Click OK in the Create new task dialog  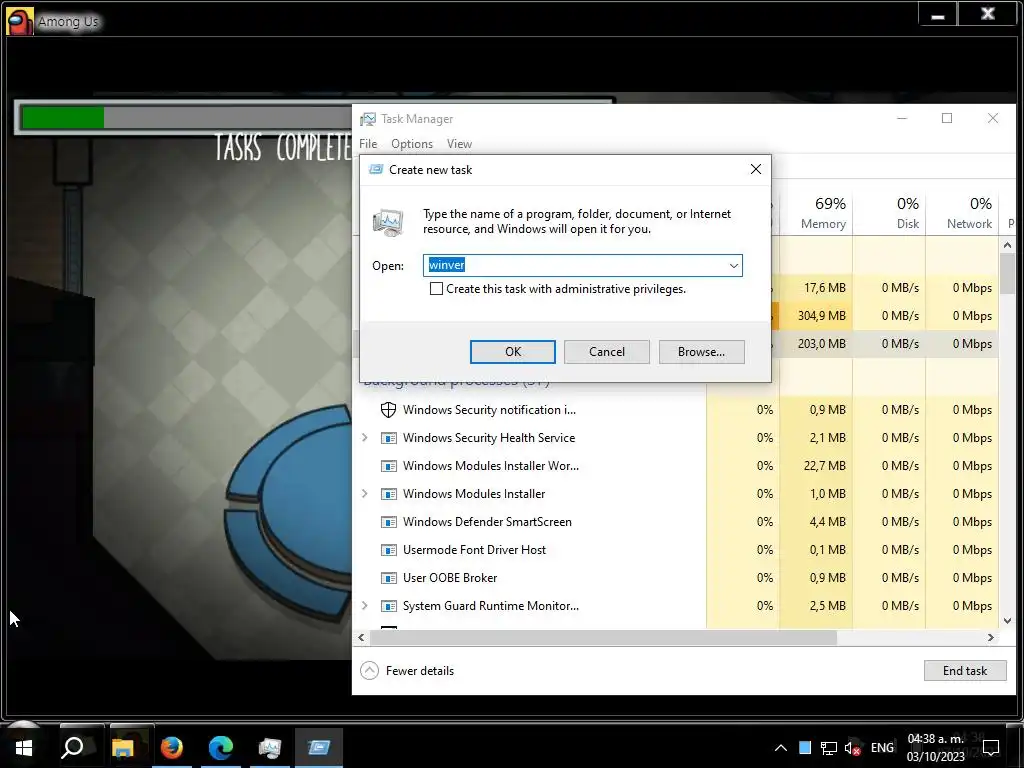click(x=513, y=352)
